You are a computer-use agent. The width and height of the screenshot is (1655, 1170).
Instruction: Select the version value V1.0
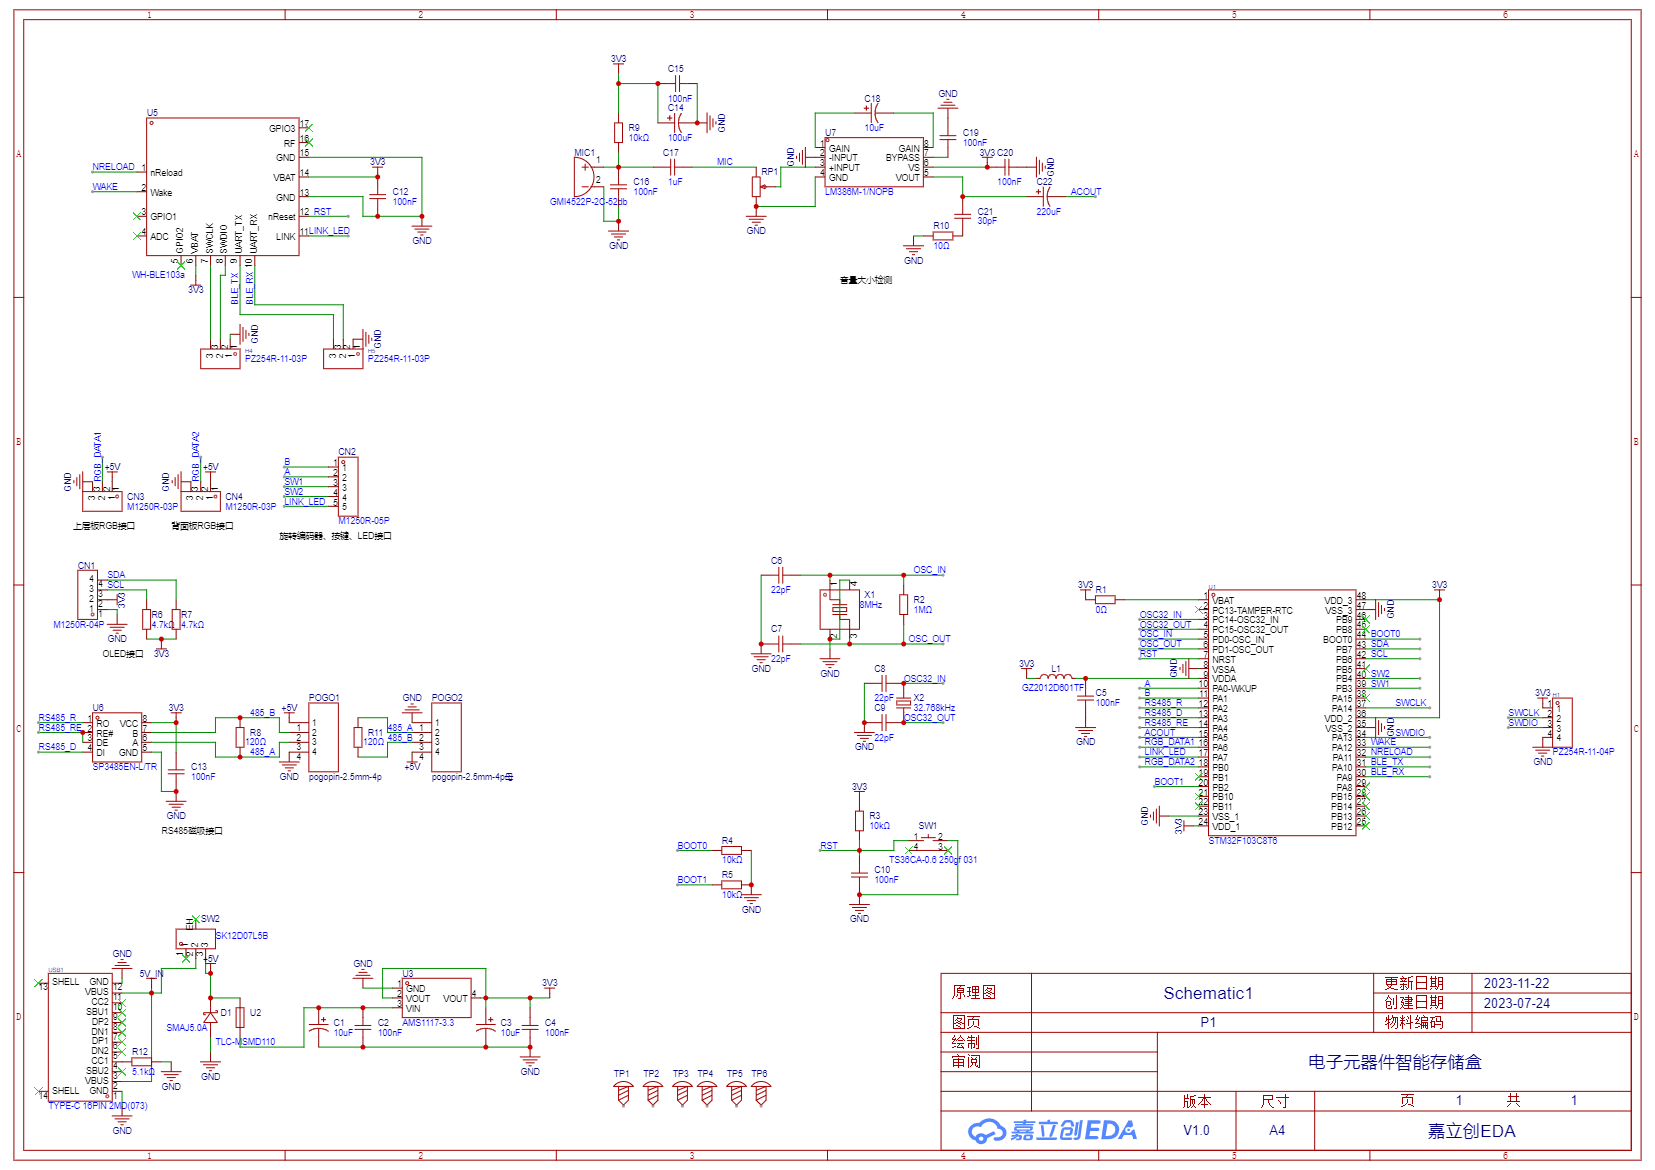coord(1196,1130)
